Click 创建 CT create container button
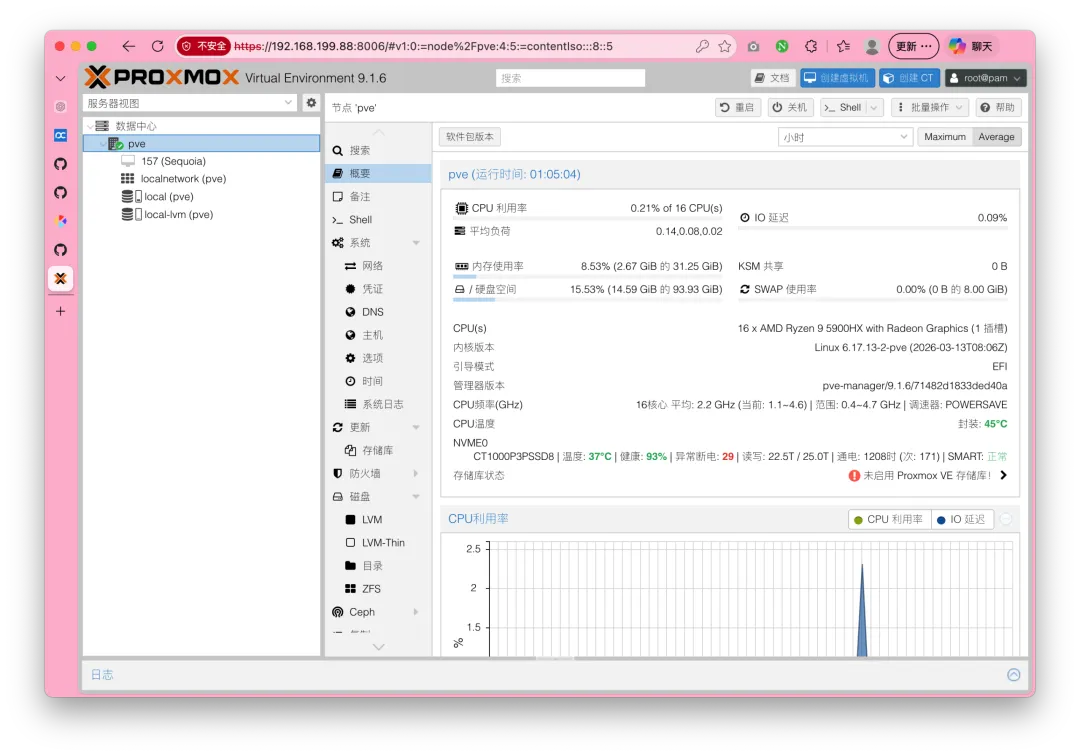The width and height of the screenshot is (1080, 756). point(909,78)
